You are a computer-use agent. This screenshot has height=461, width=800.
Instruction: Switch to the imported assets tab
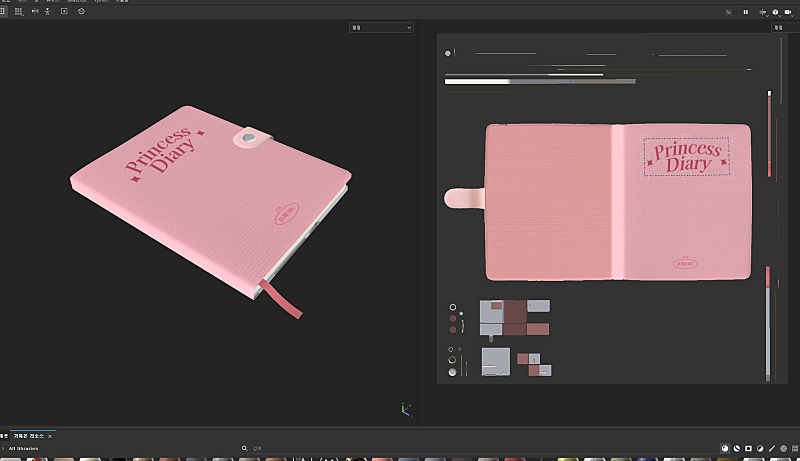pyautogui.click(x=28, y=437)
